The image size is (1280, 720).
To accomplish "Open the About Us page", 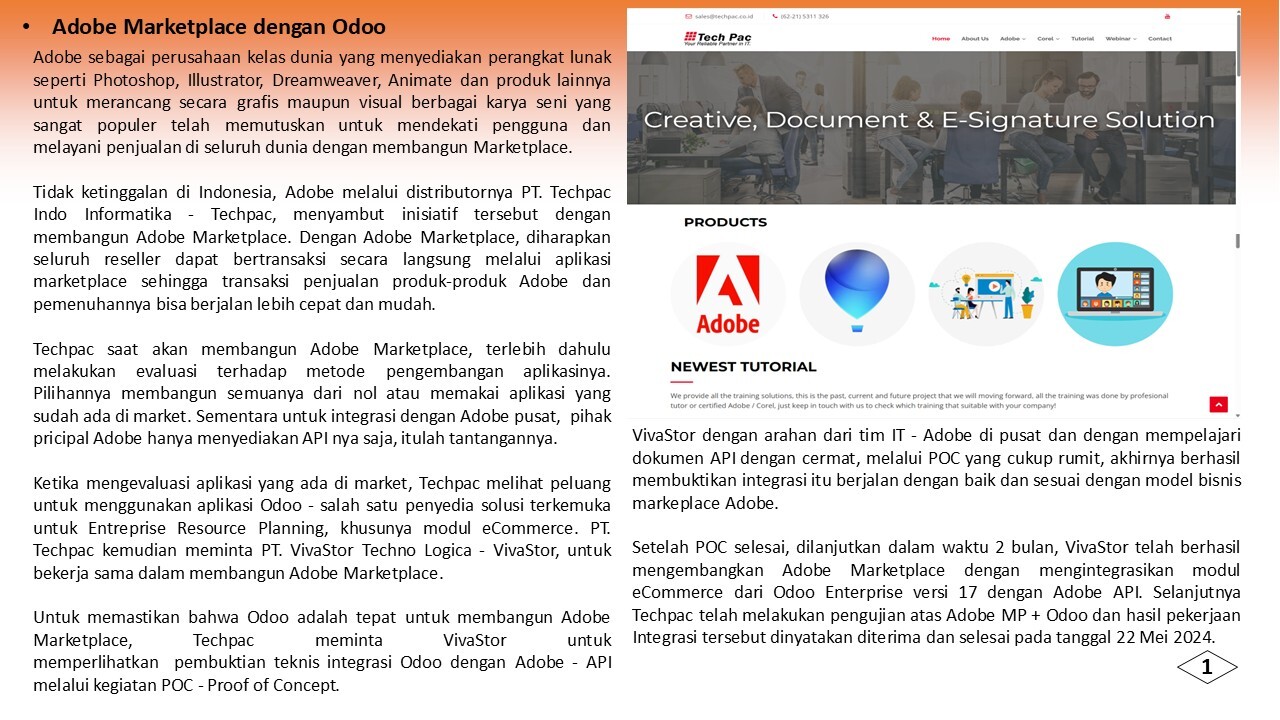I will [x=974, y=39].
